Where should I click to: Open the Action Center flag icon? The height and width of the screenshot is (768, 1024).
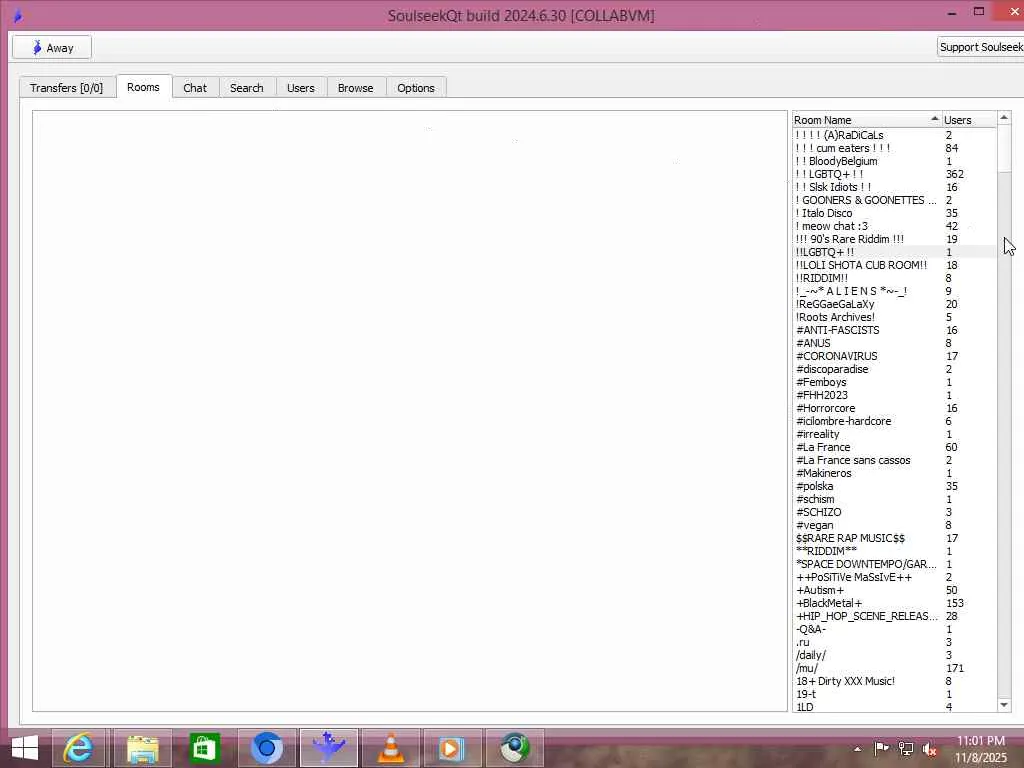point(881,748)
